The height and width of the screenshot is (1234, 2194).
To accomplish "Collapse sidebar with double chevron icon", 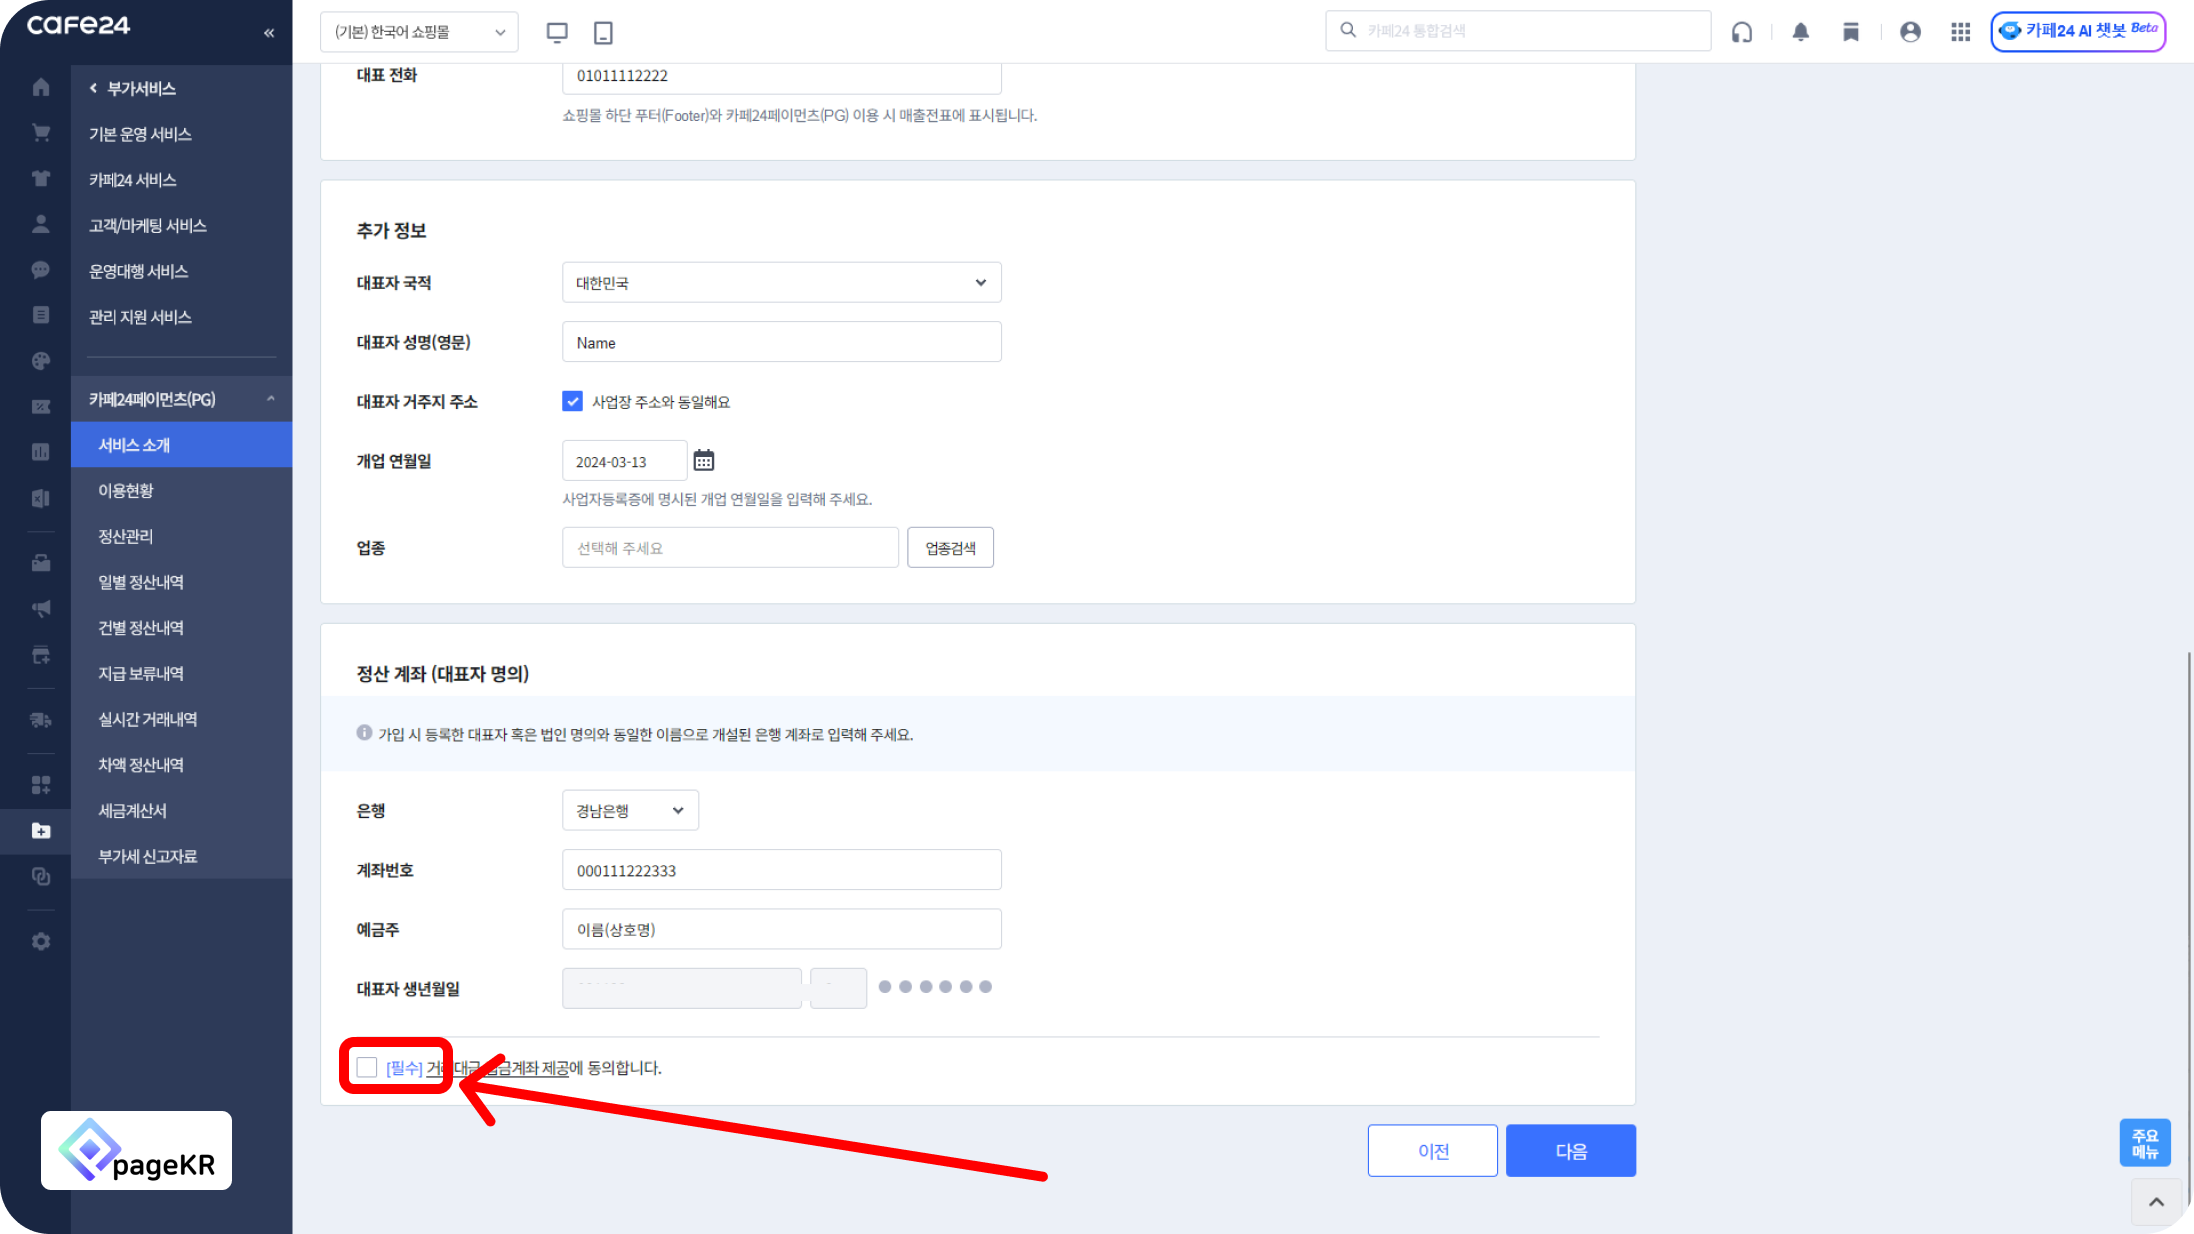I will [x=269, y=33].
